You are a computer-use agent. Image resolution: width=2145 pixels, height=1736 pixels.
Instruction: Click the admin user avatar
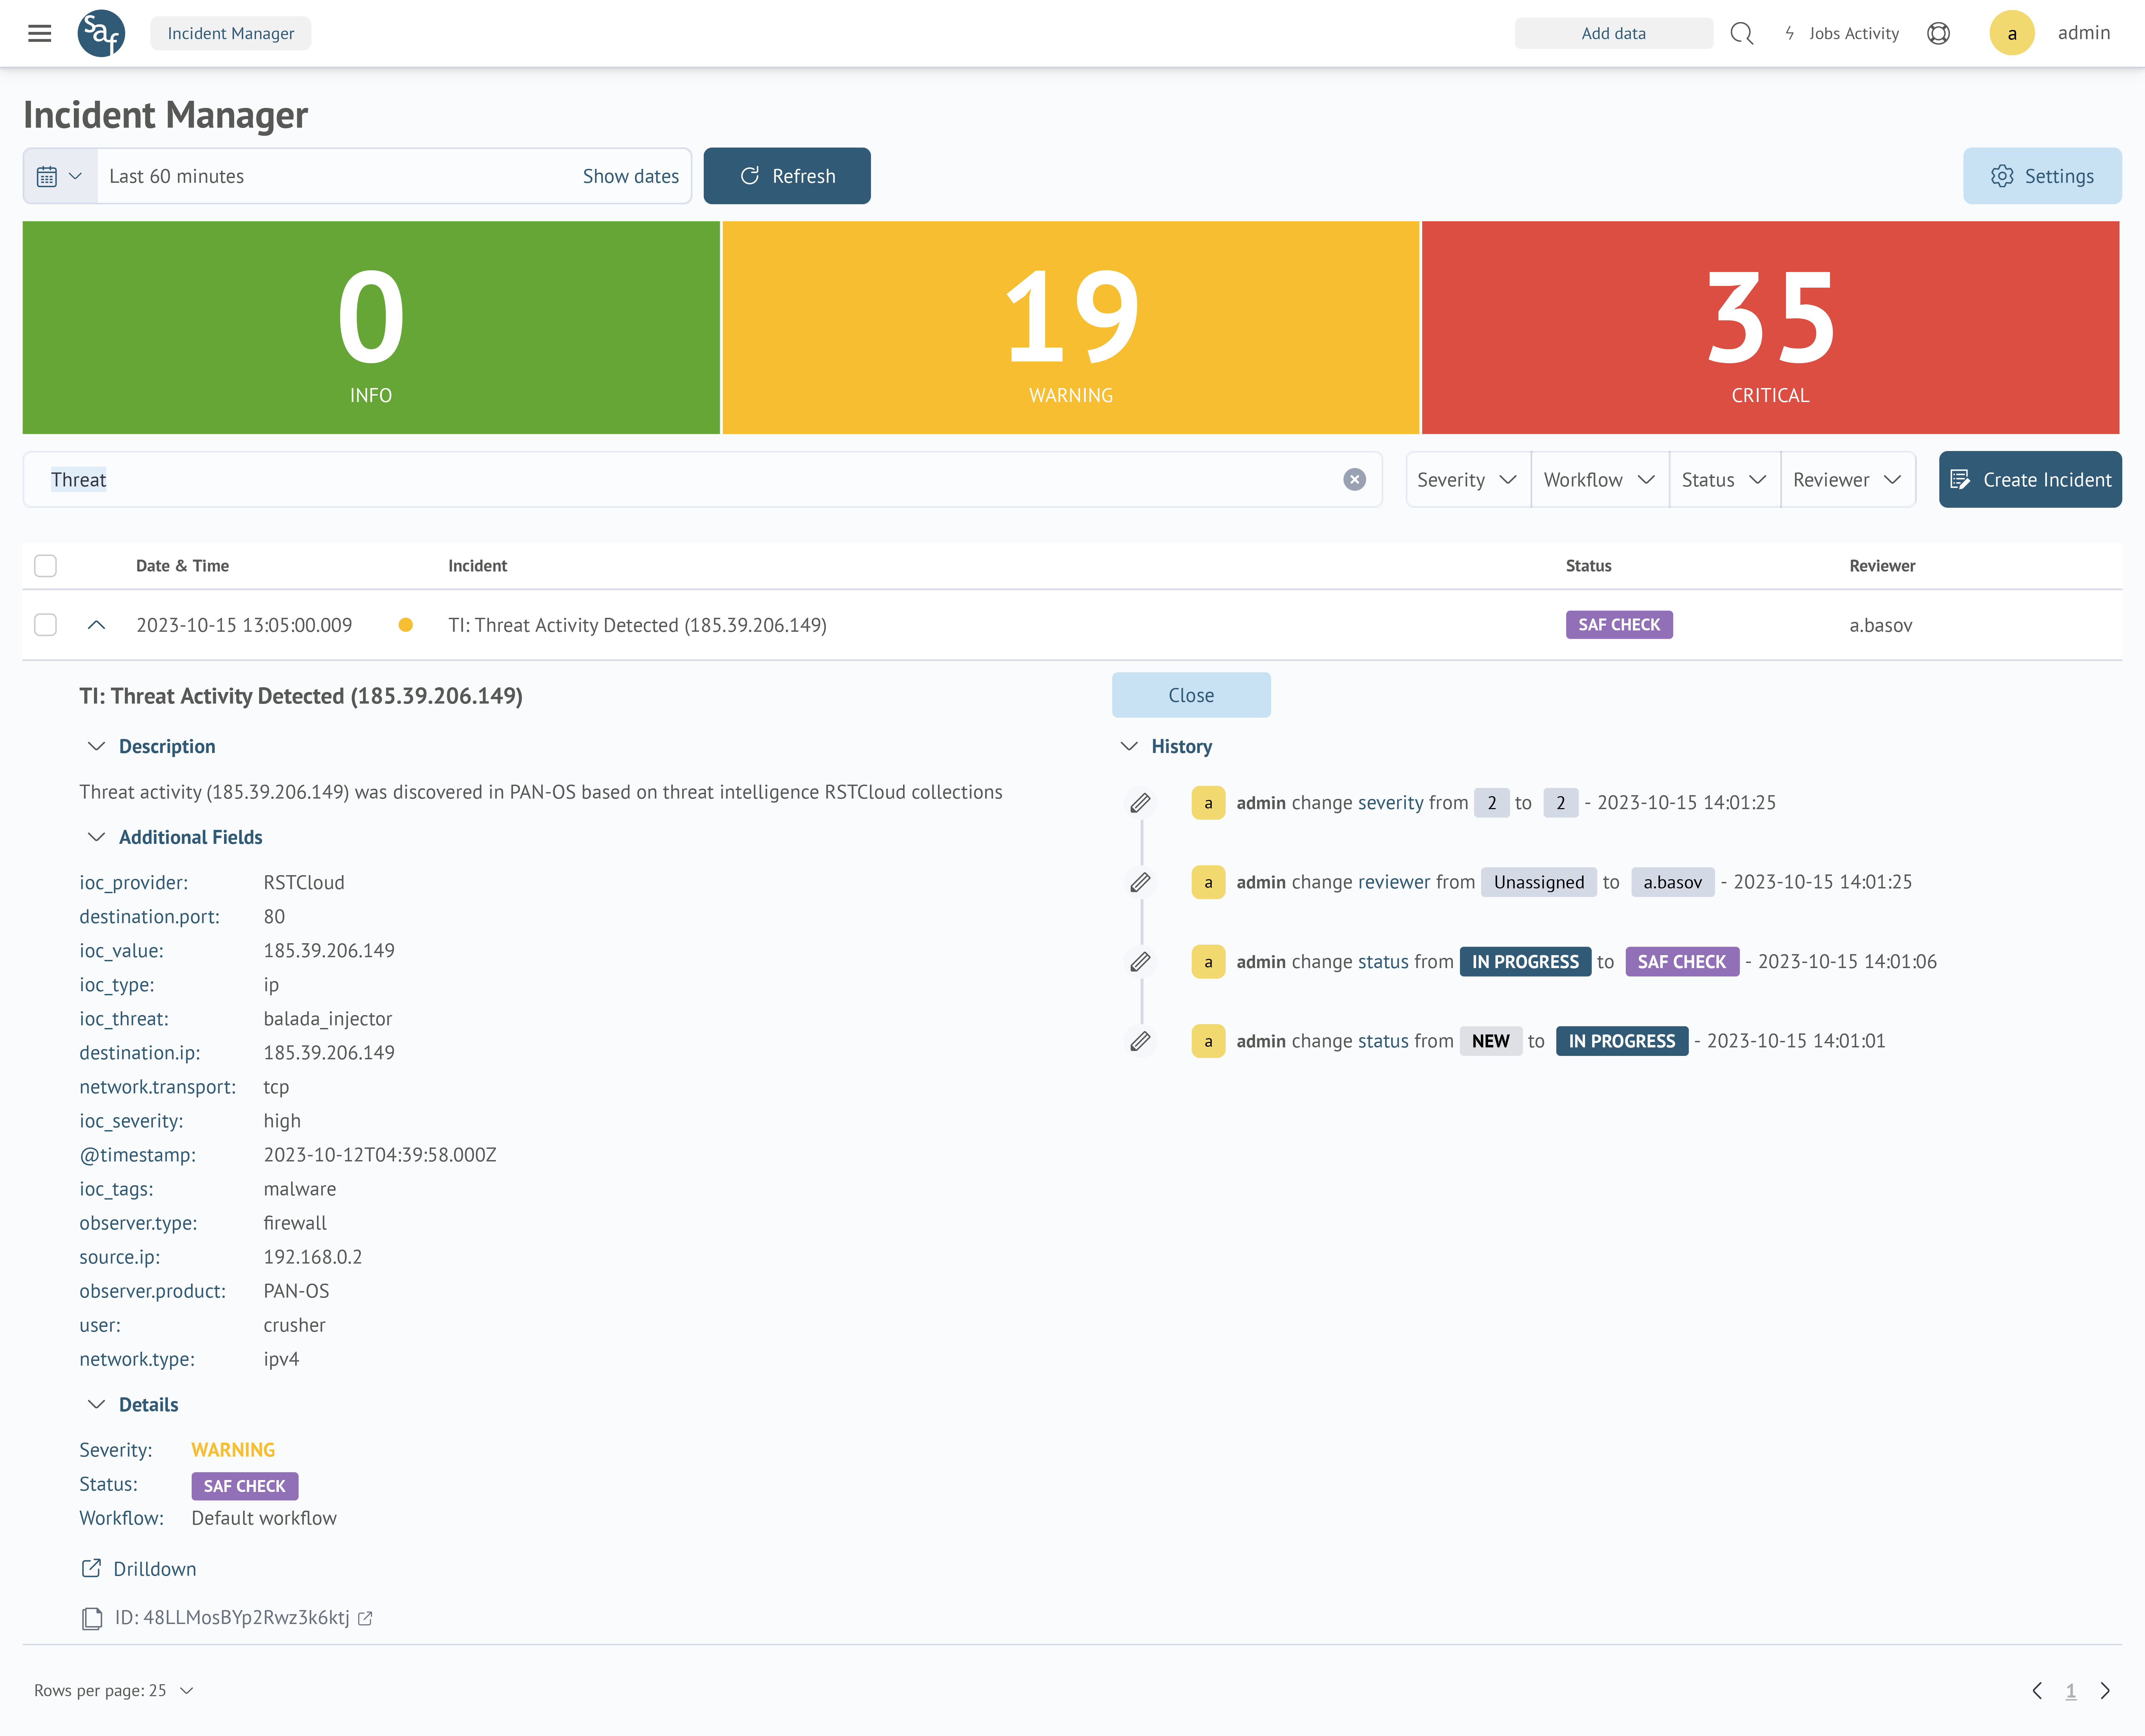2012,33
